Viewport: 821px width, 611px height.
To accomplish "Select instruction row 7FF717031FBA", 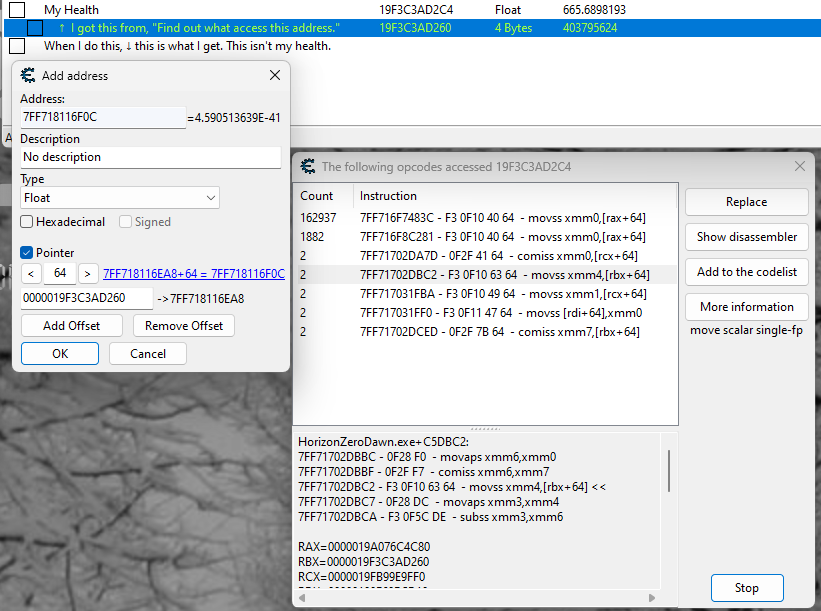I will tap(487, 294).
